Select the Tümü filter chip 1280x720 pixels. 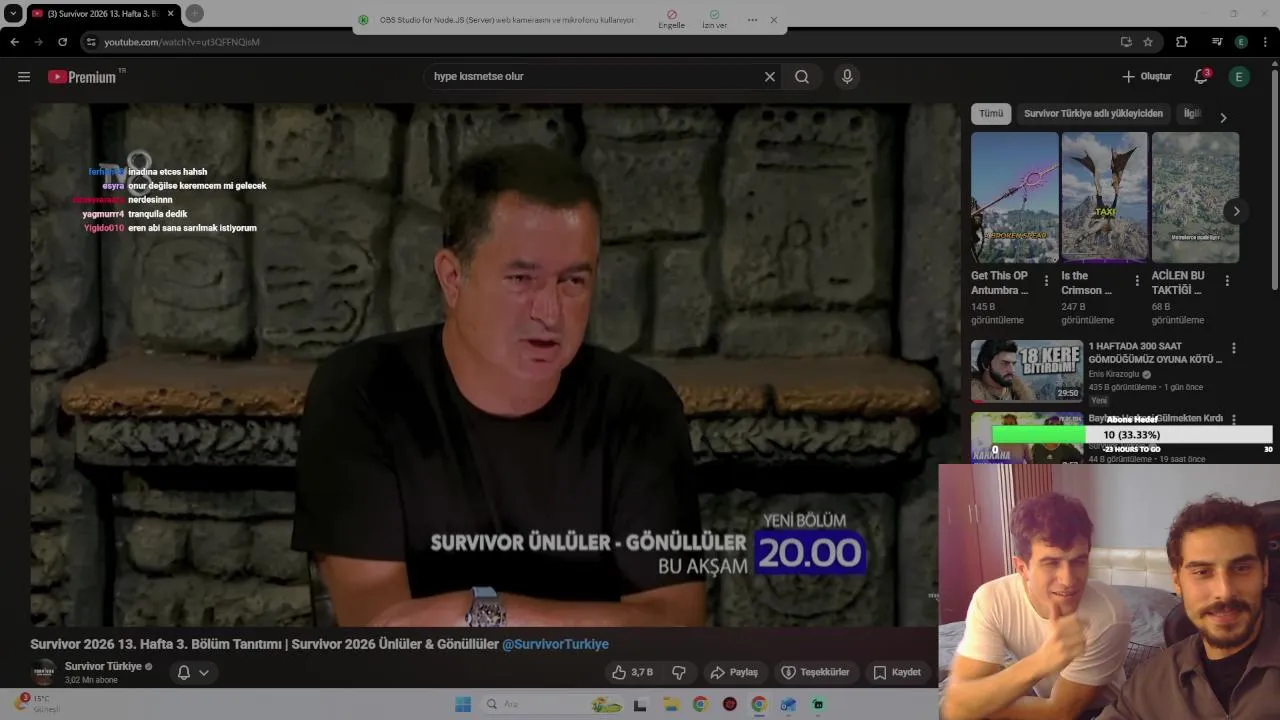coord(991,114)
